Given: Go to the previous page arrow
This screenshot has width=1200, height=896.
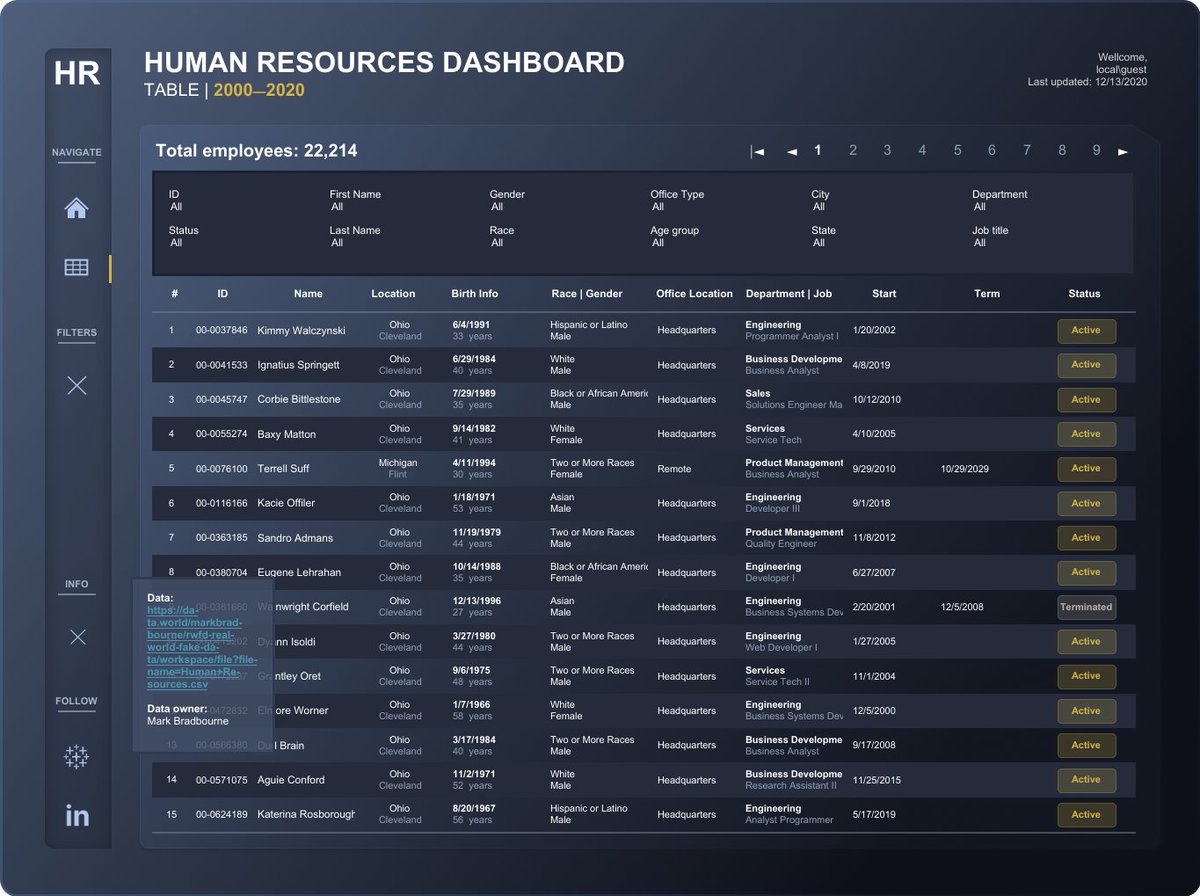Looking at the screenshot, I should click(x=792, y=152).
